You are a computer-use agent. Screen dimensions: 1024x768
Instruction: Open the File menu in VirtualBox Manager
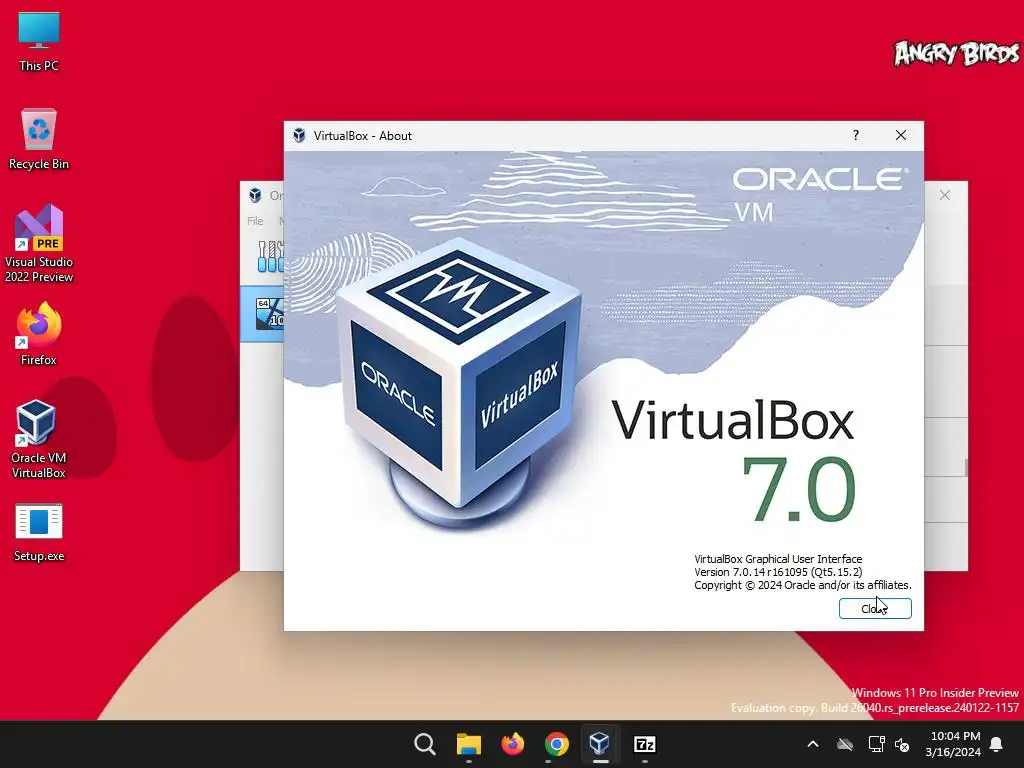255,221
